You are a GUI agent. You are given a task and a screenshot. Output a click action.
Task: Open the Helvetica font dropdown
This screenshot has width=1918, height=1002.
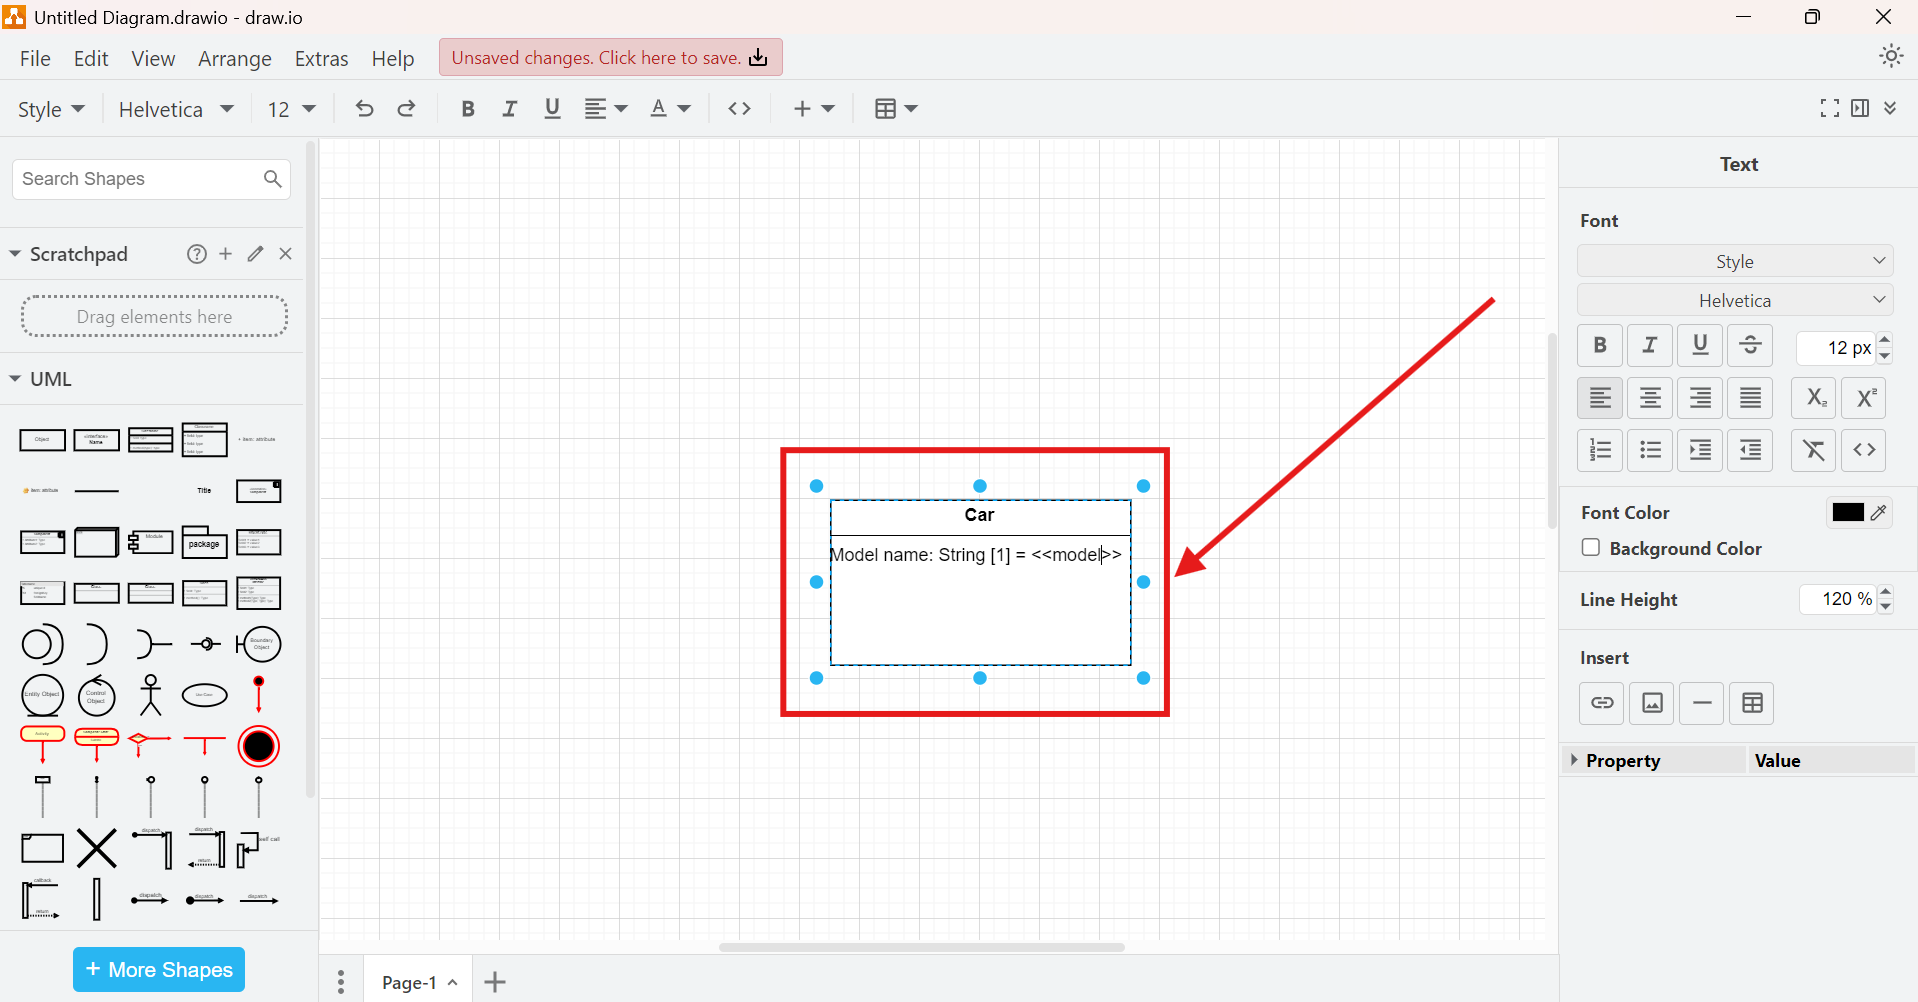point(1735,300)
